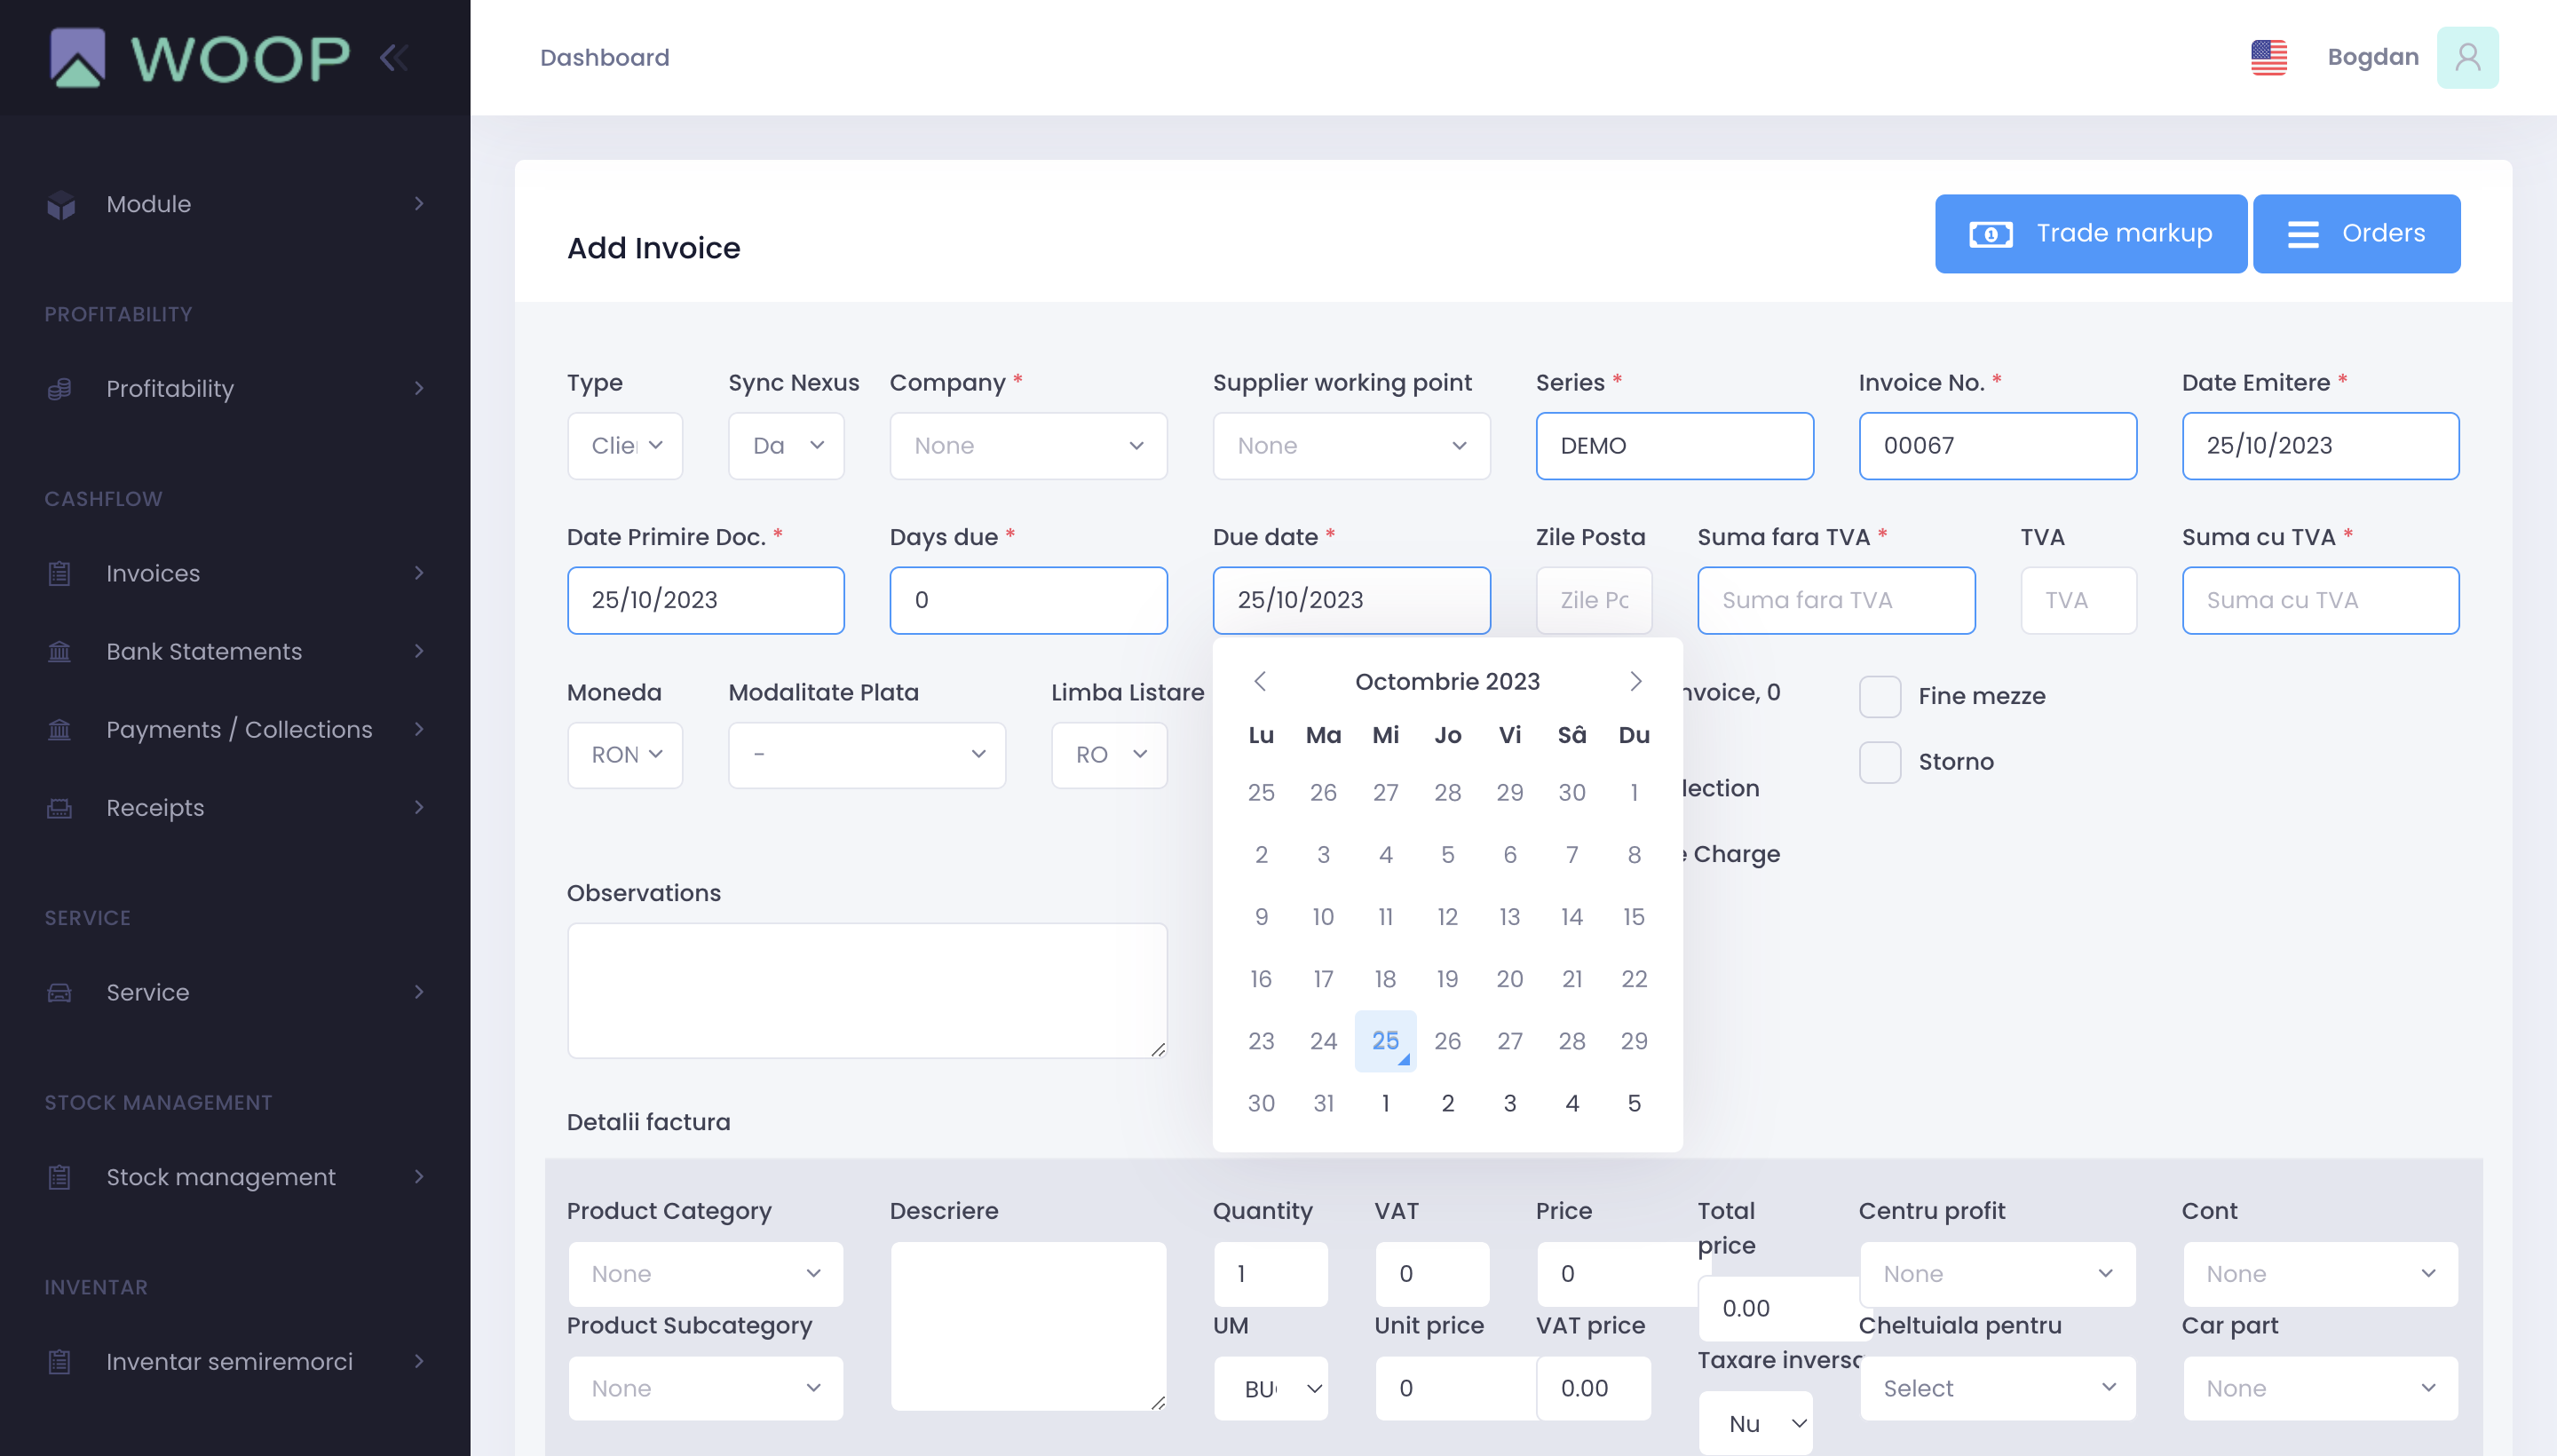Click the Trade markup button
This screenshot has width=2557, height=1456.
[x=2090, y=234]
